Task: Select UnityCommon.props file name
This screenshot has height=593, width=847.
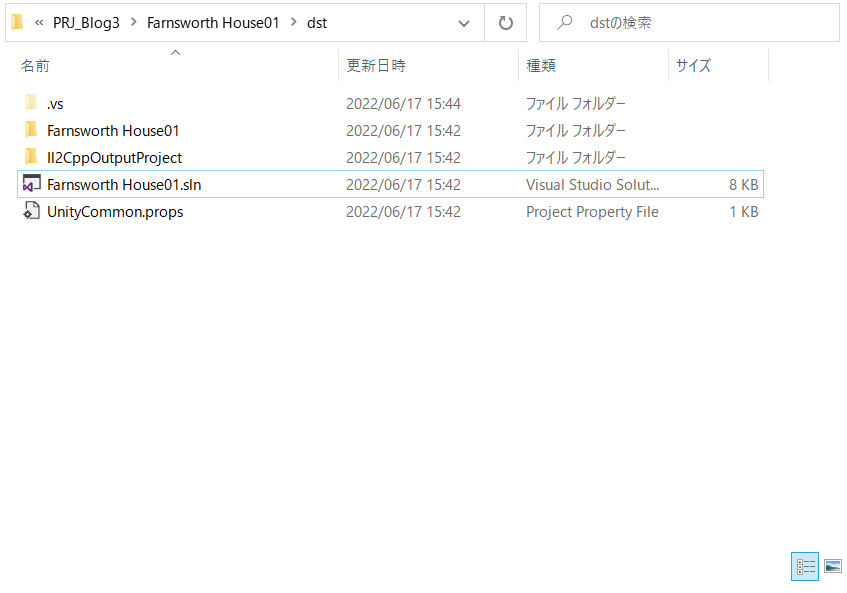Action: point(115,212)
